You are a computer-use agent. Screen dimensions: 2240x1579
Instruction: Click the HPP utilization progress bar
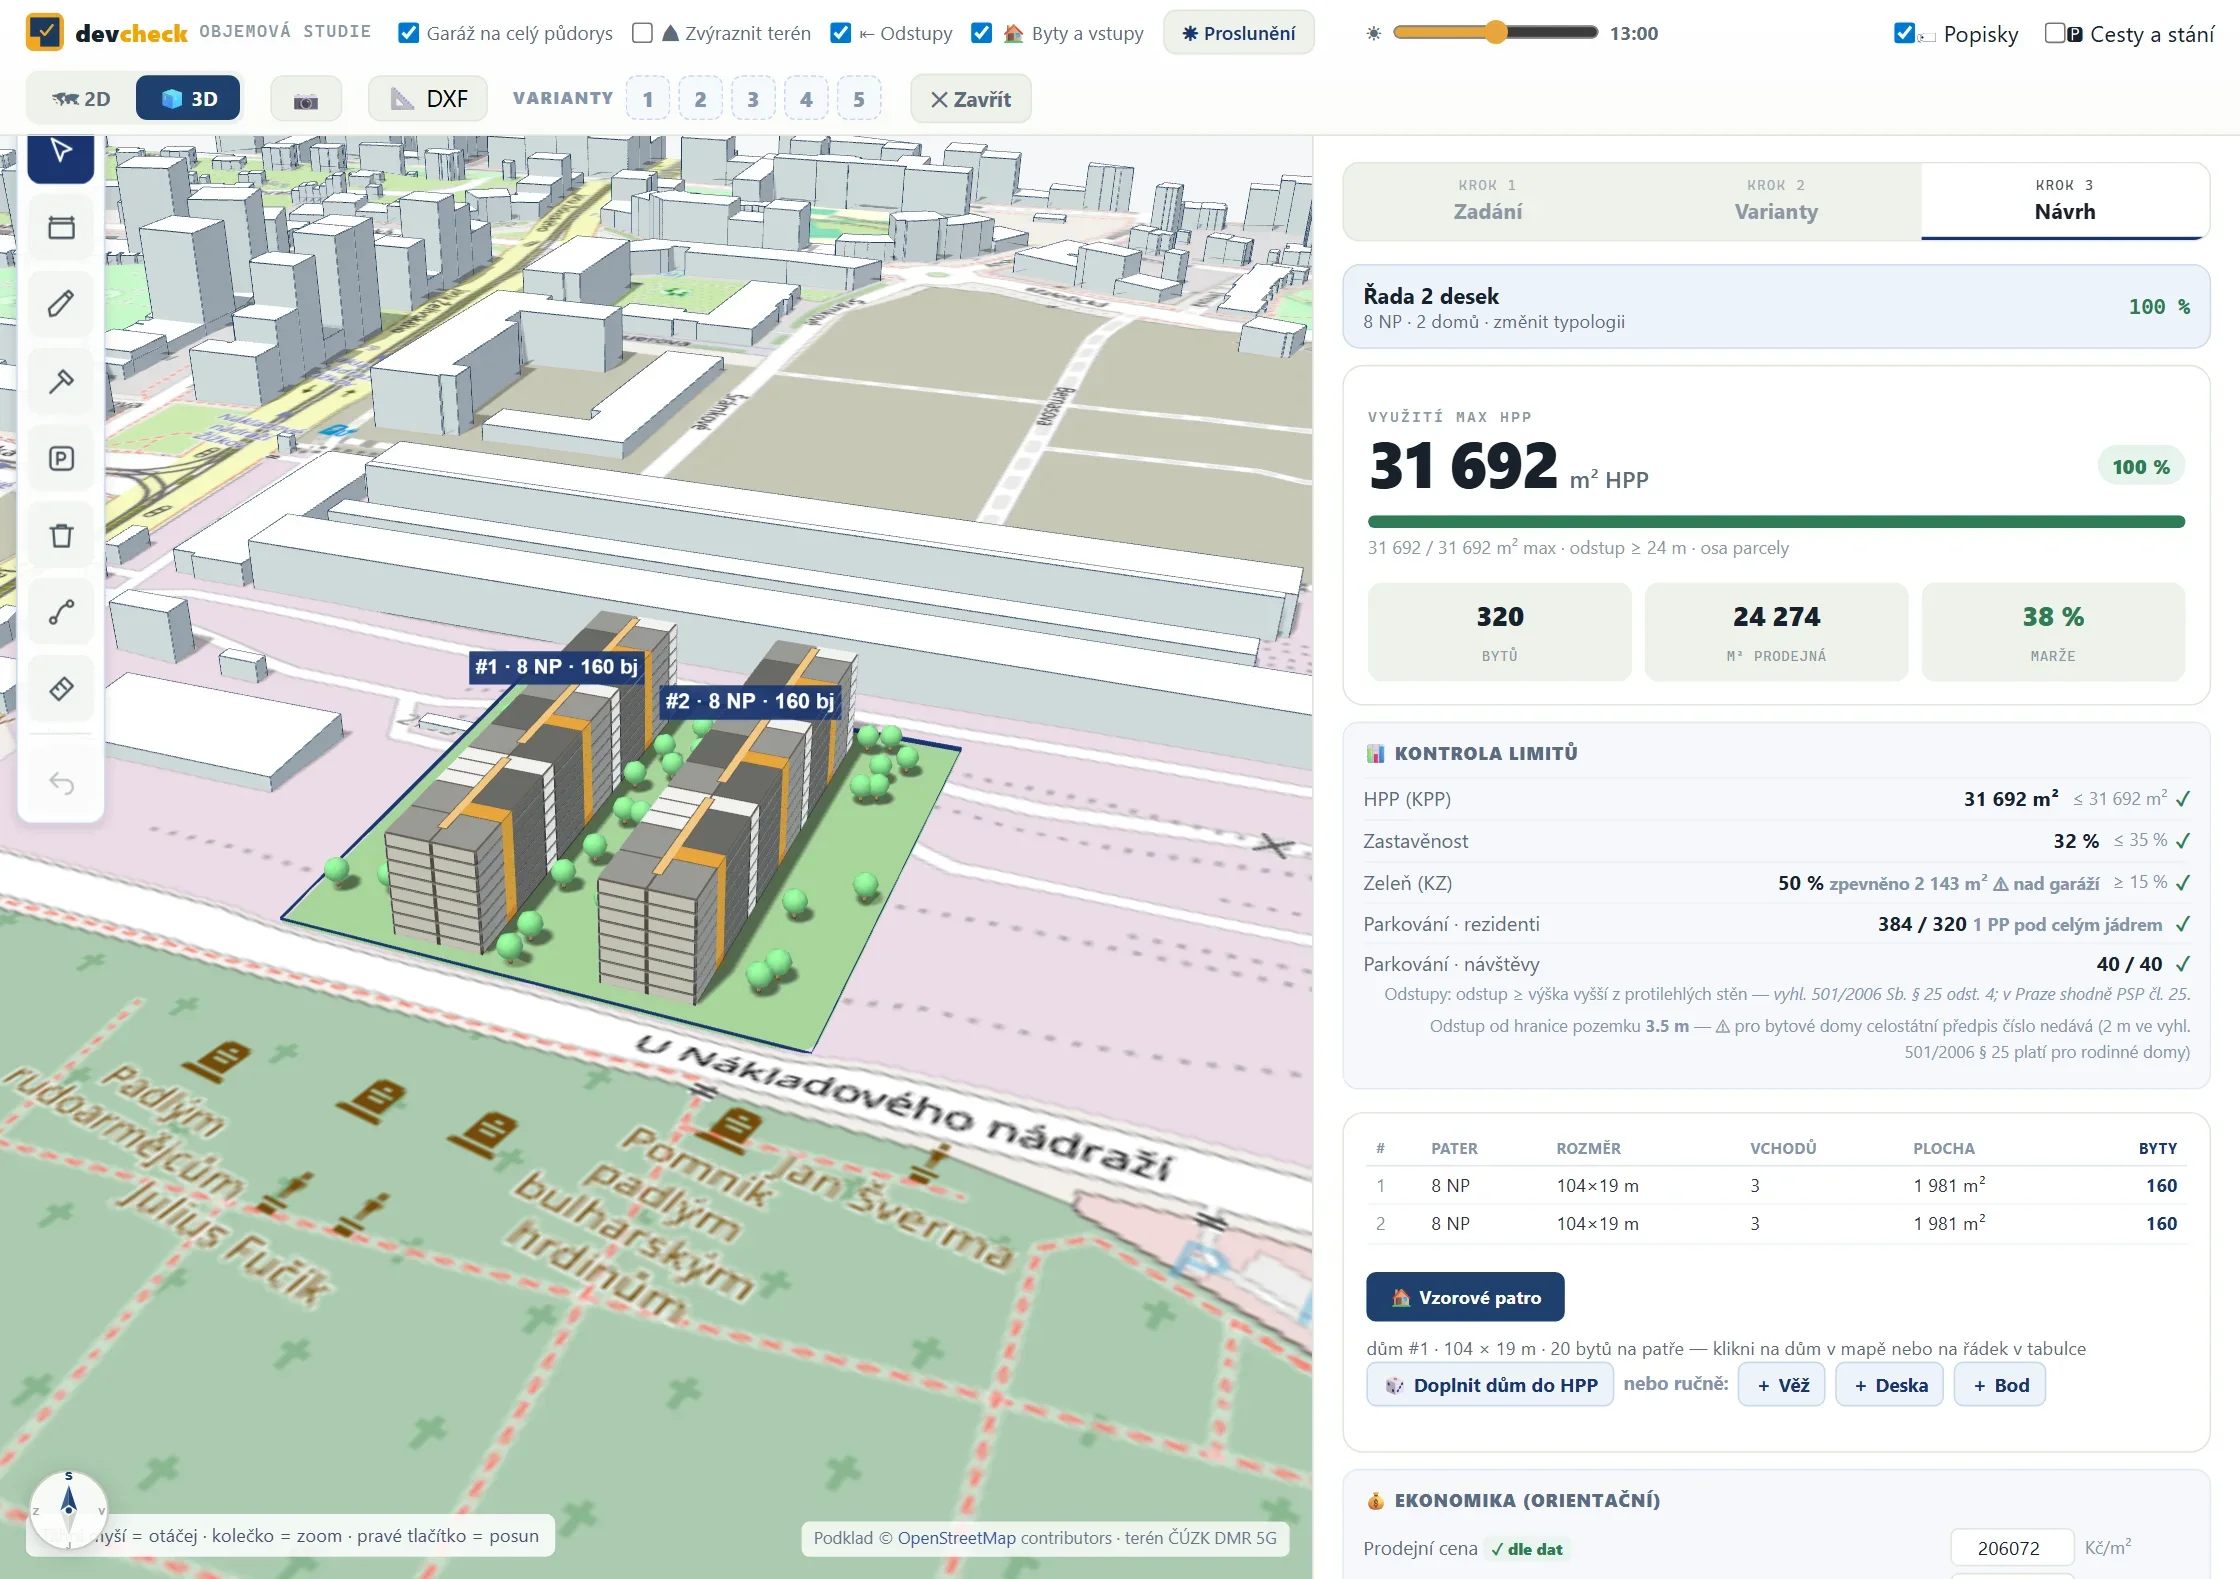point(1776,522)
